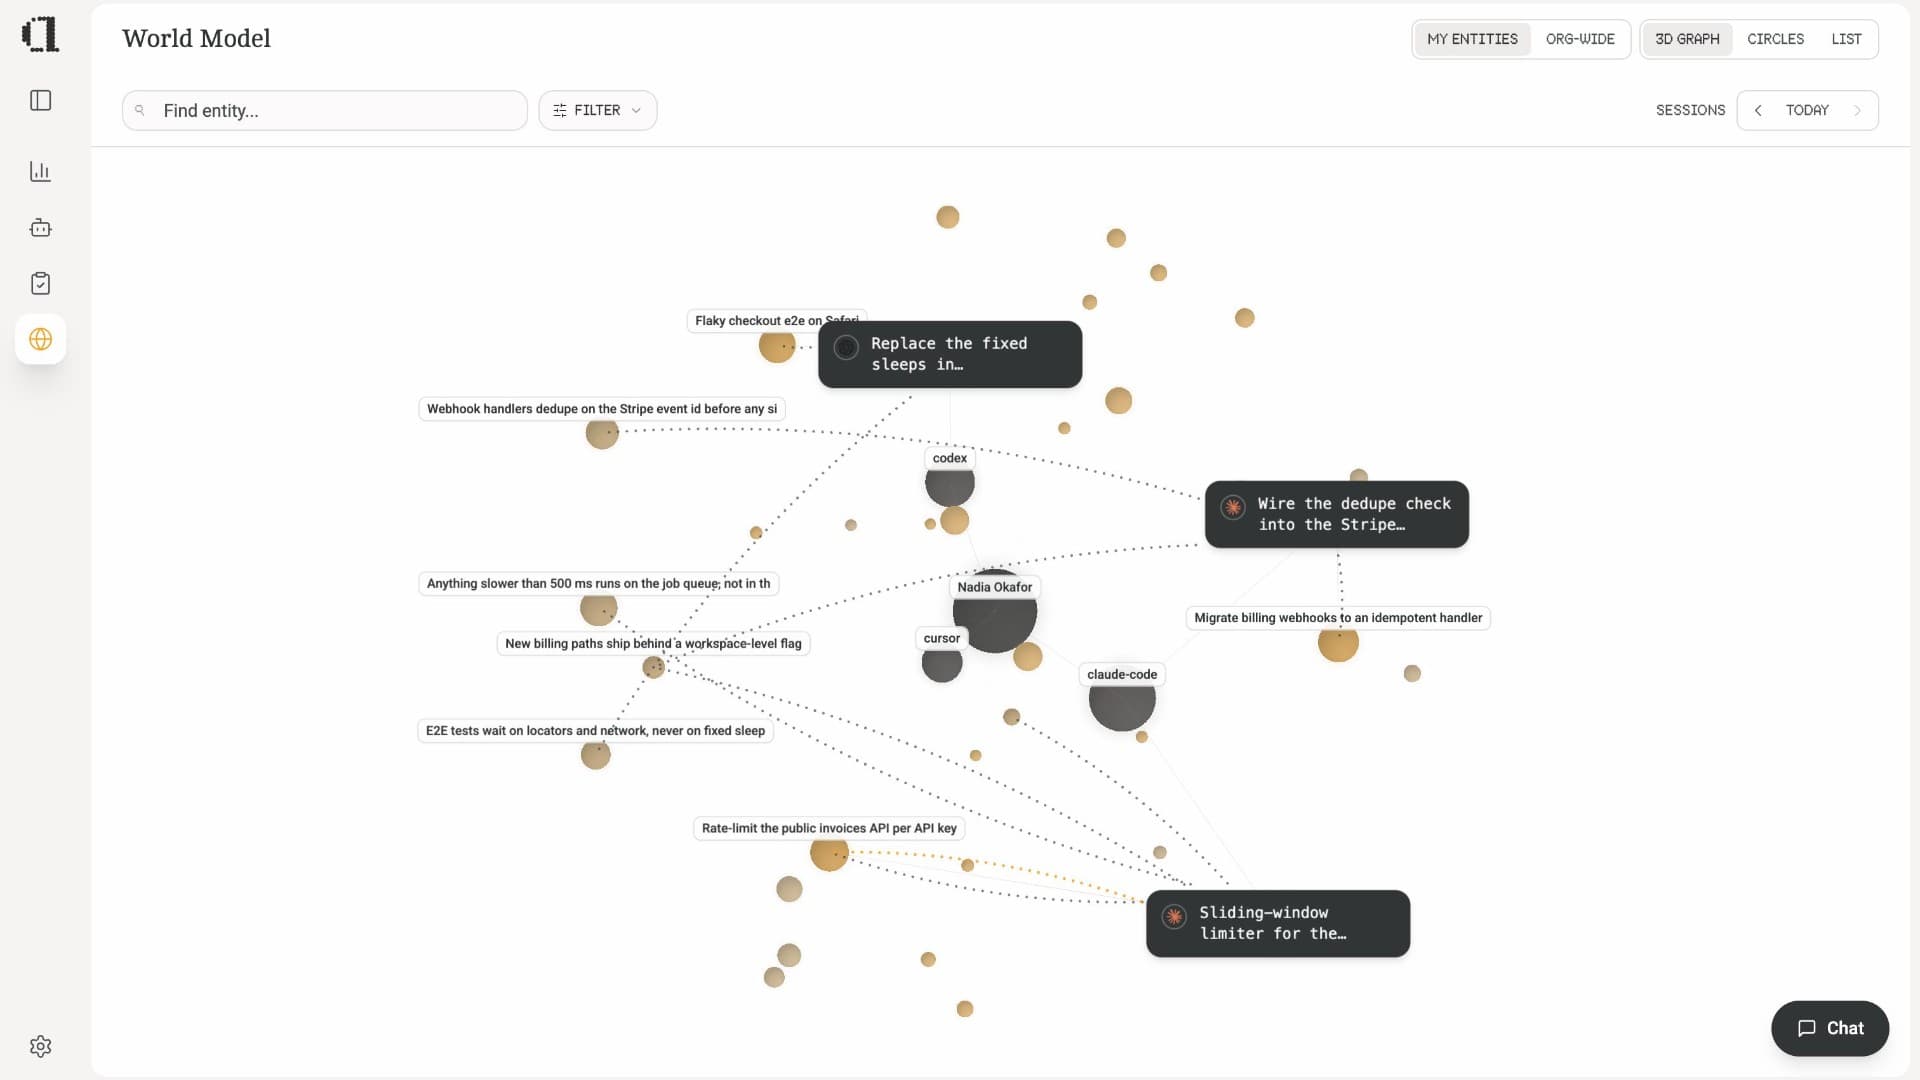The width and height of the screenshot is (1920, 1080).
Task: Go to next session day arrow
Action: click(x=1857, y=110)
